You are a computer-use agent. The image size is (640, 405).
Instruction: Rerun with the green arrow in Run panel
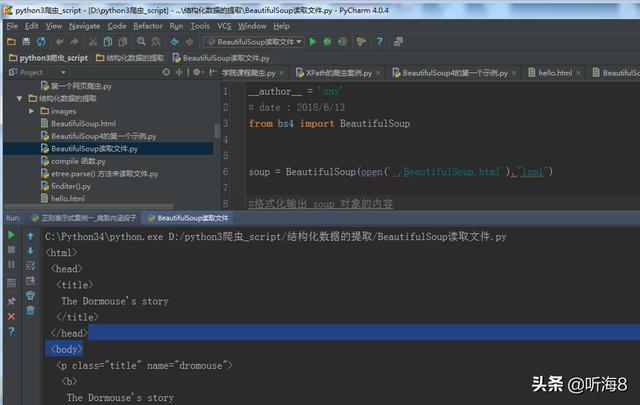[x=11, y=235]
